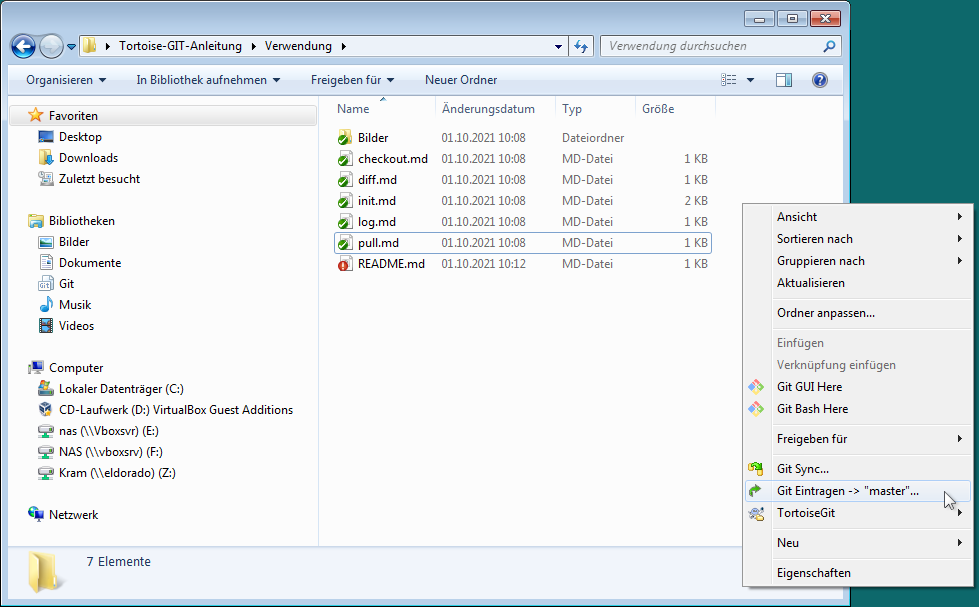Click the search magnifier icon

click(829, 46)
